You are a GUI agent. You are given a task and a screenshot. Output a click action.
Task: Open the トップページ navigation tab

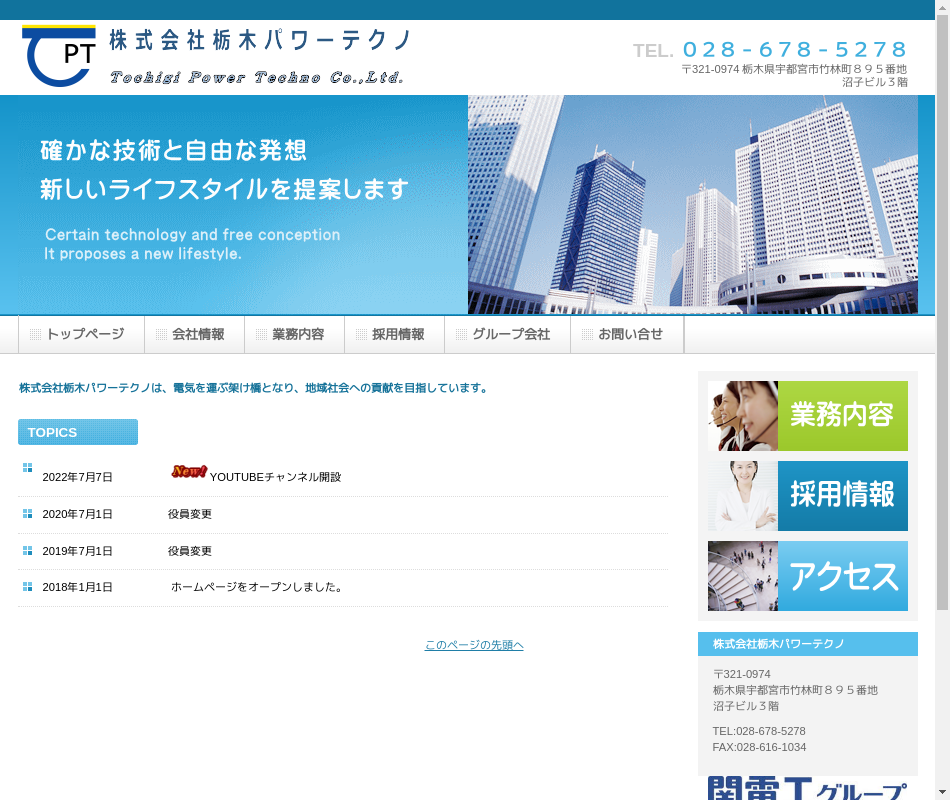82,335
